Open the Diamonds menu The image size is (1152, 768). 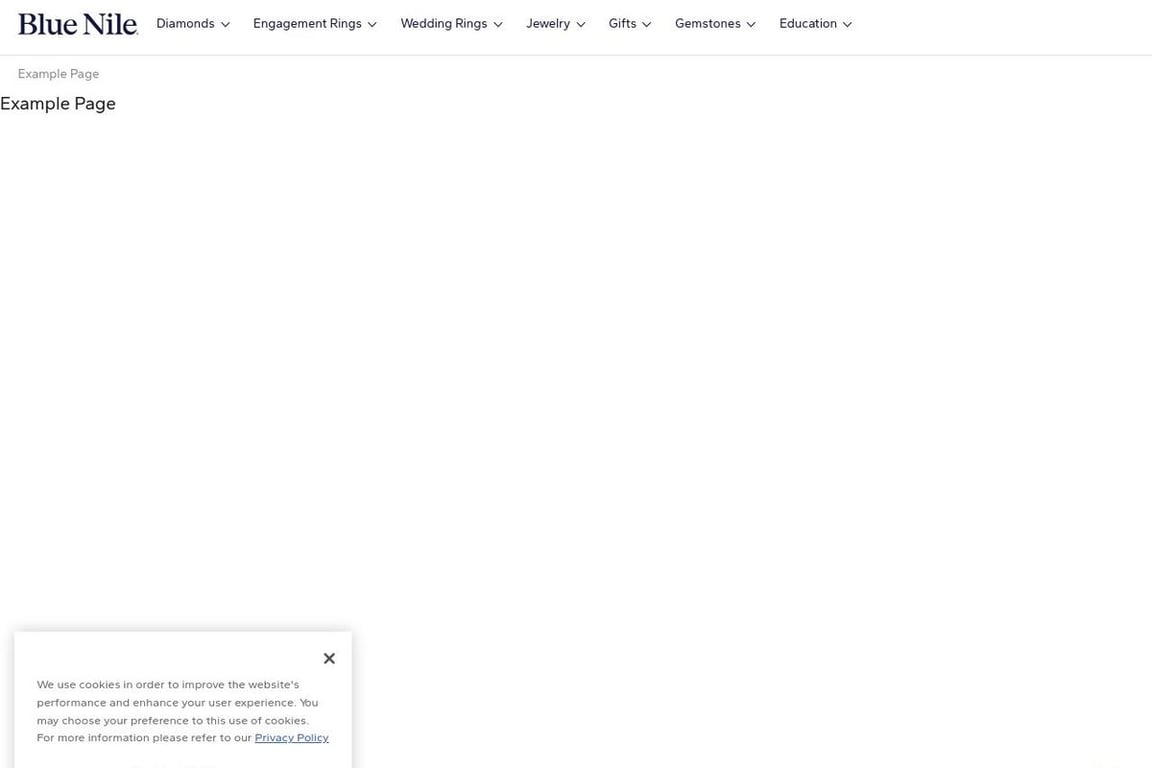[193, 24]
